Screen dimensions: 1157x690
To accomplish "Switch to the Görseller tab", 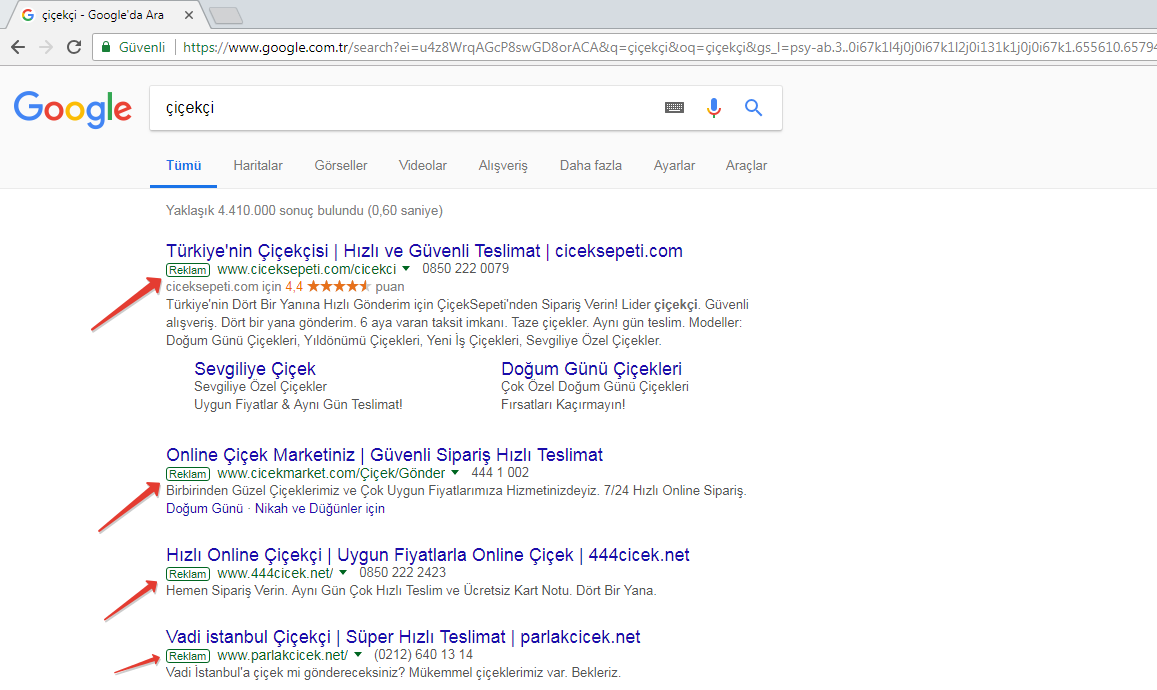I will point(340,166).
